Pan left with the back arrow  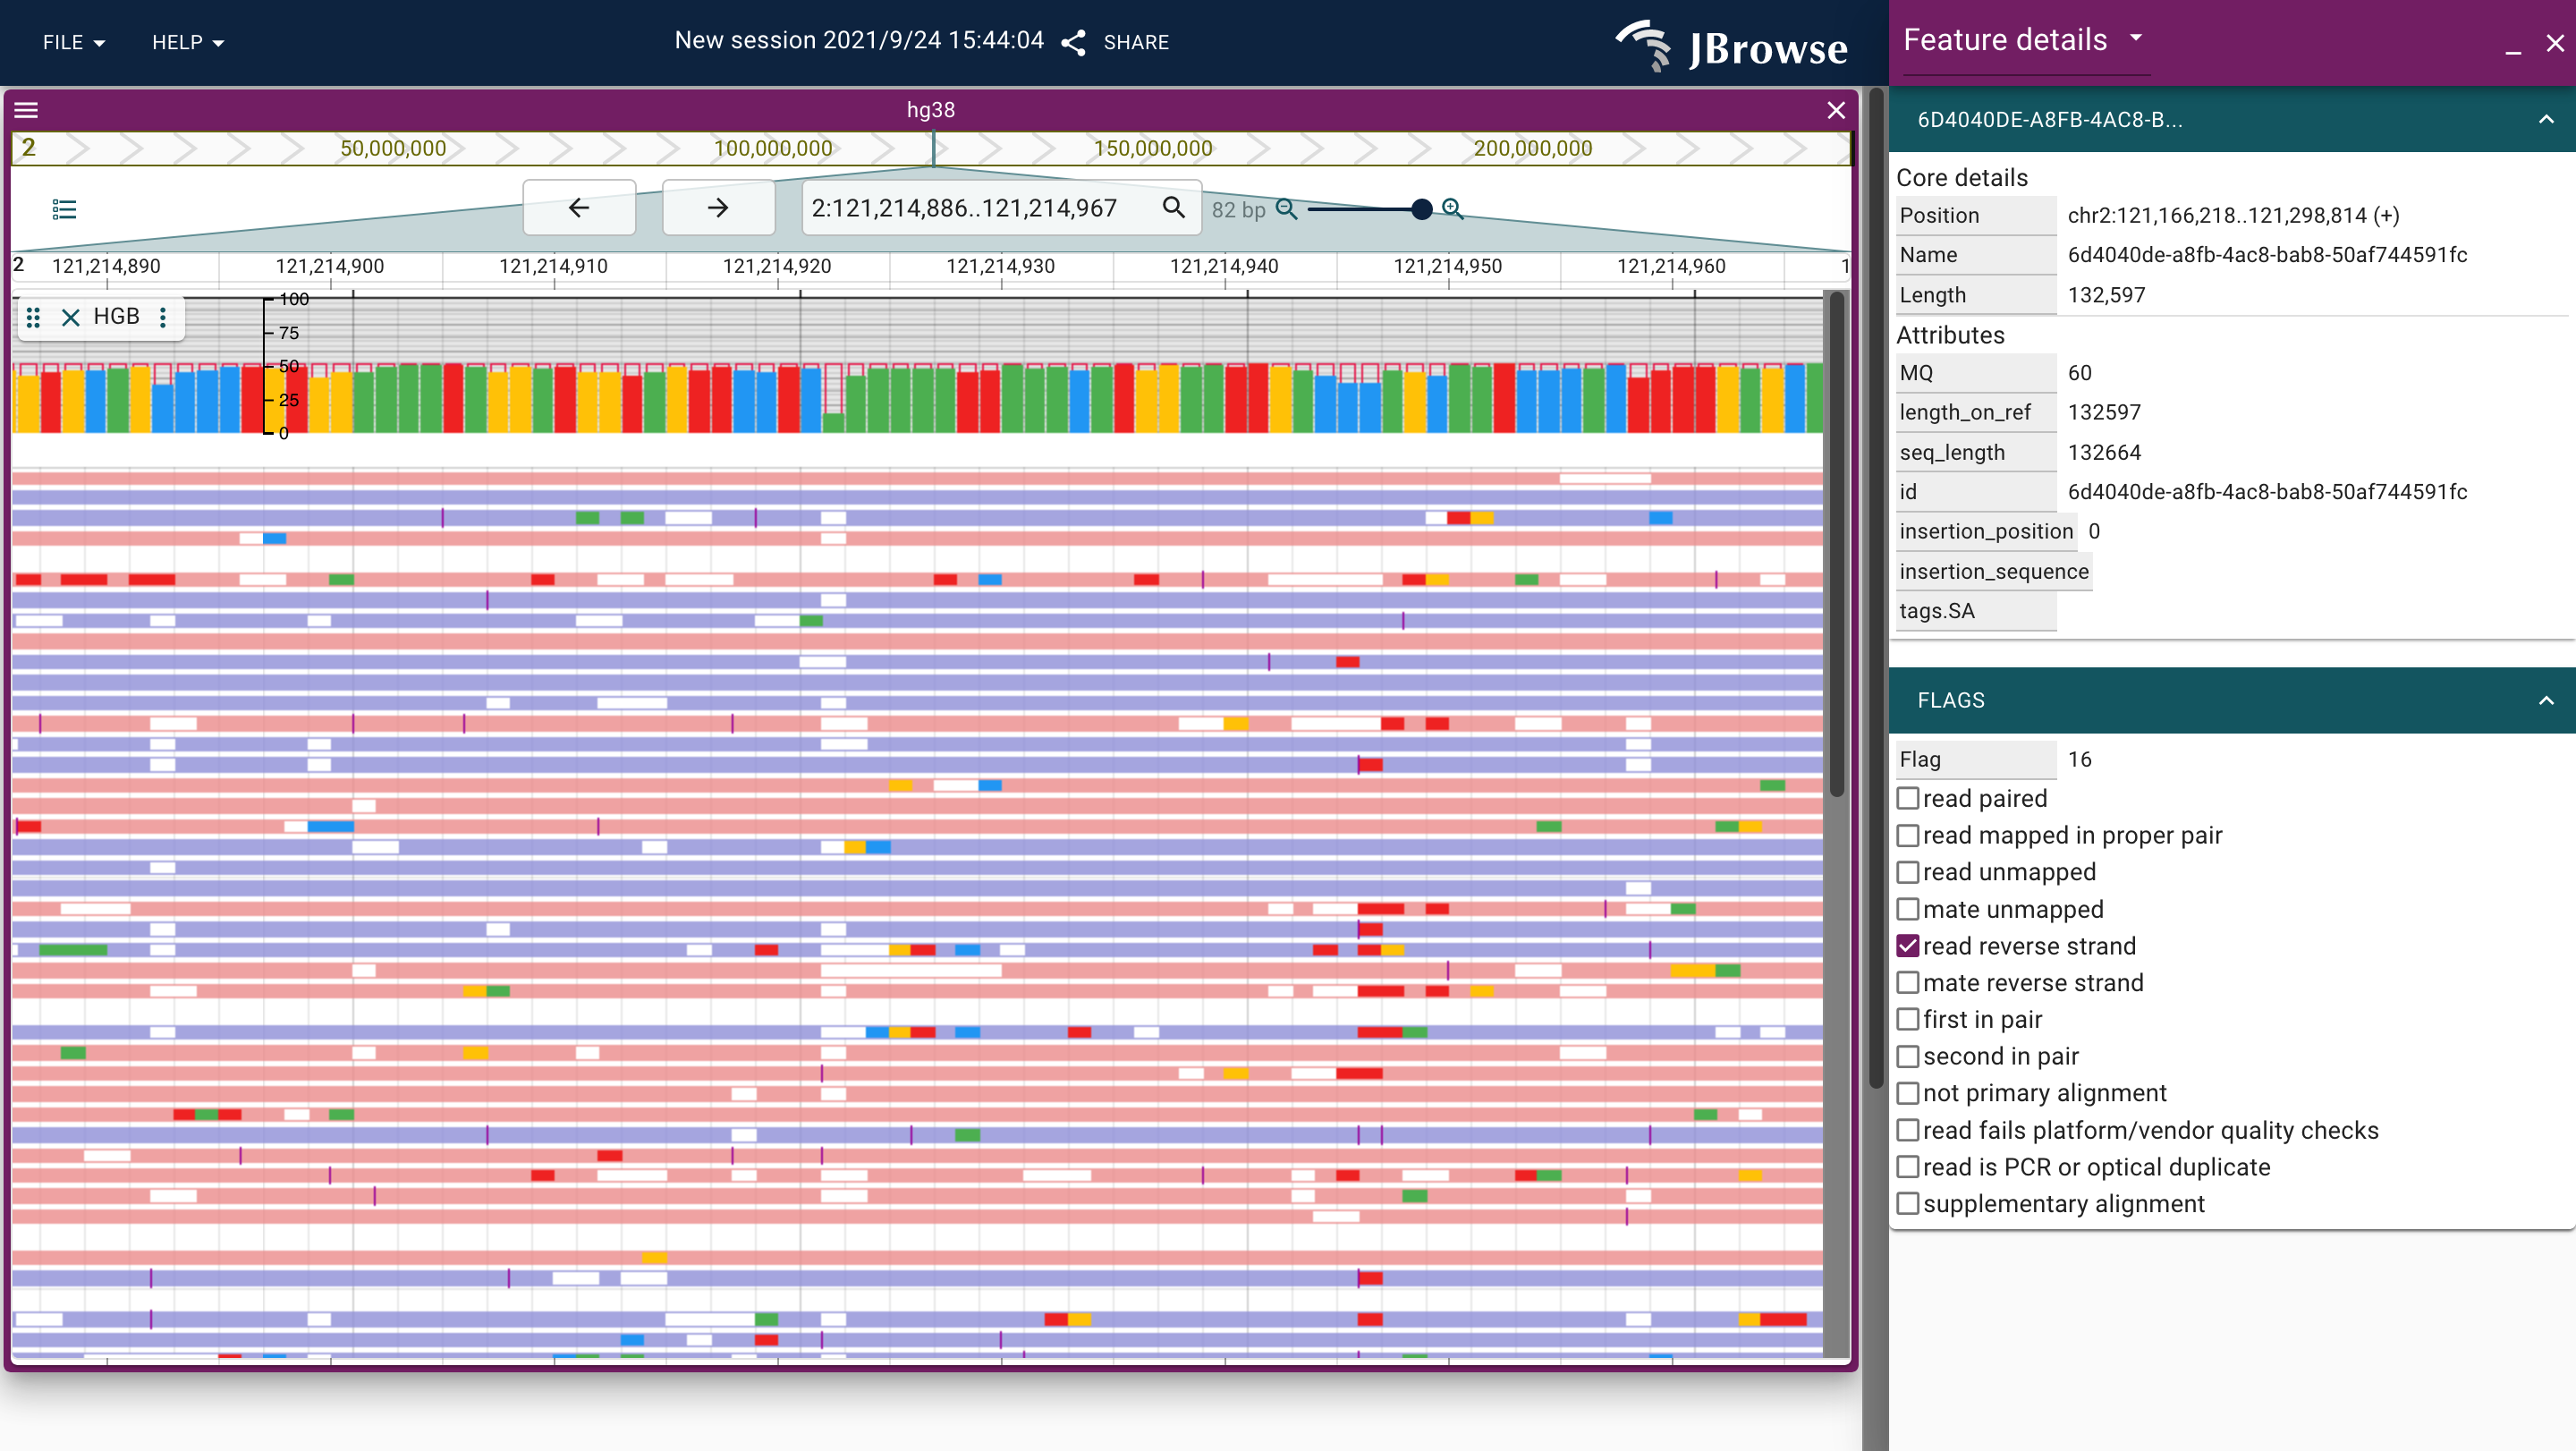tap(579, 208)
